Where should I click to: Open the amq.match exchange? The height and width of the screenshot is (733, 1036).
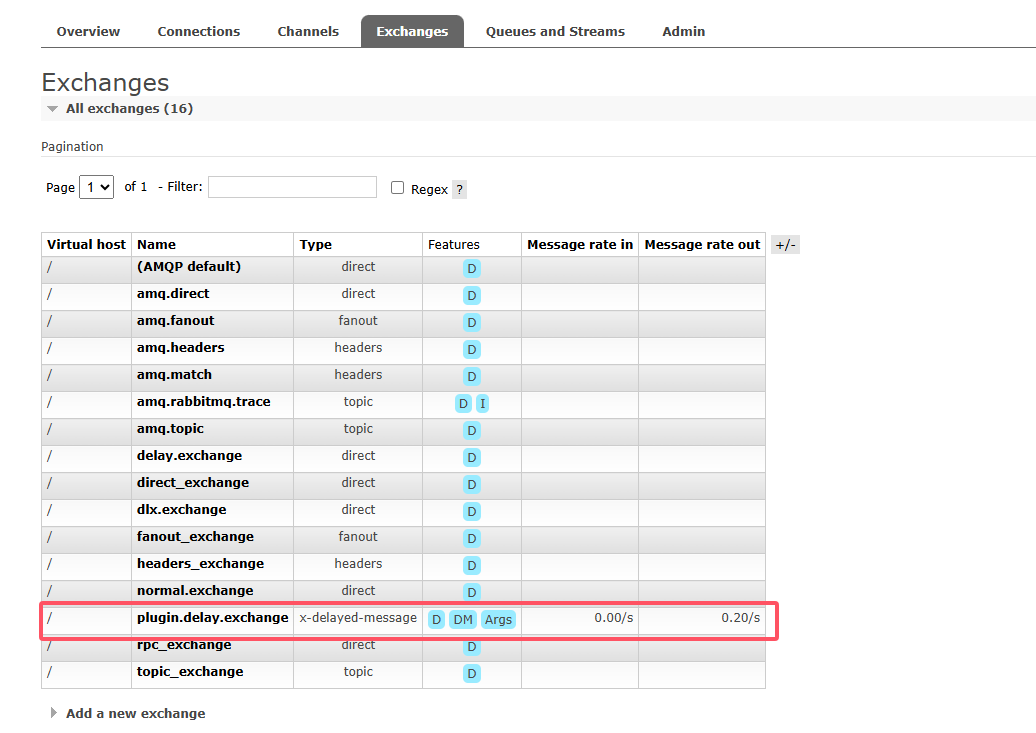click(x=174, y=375)
